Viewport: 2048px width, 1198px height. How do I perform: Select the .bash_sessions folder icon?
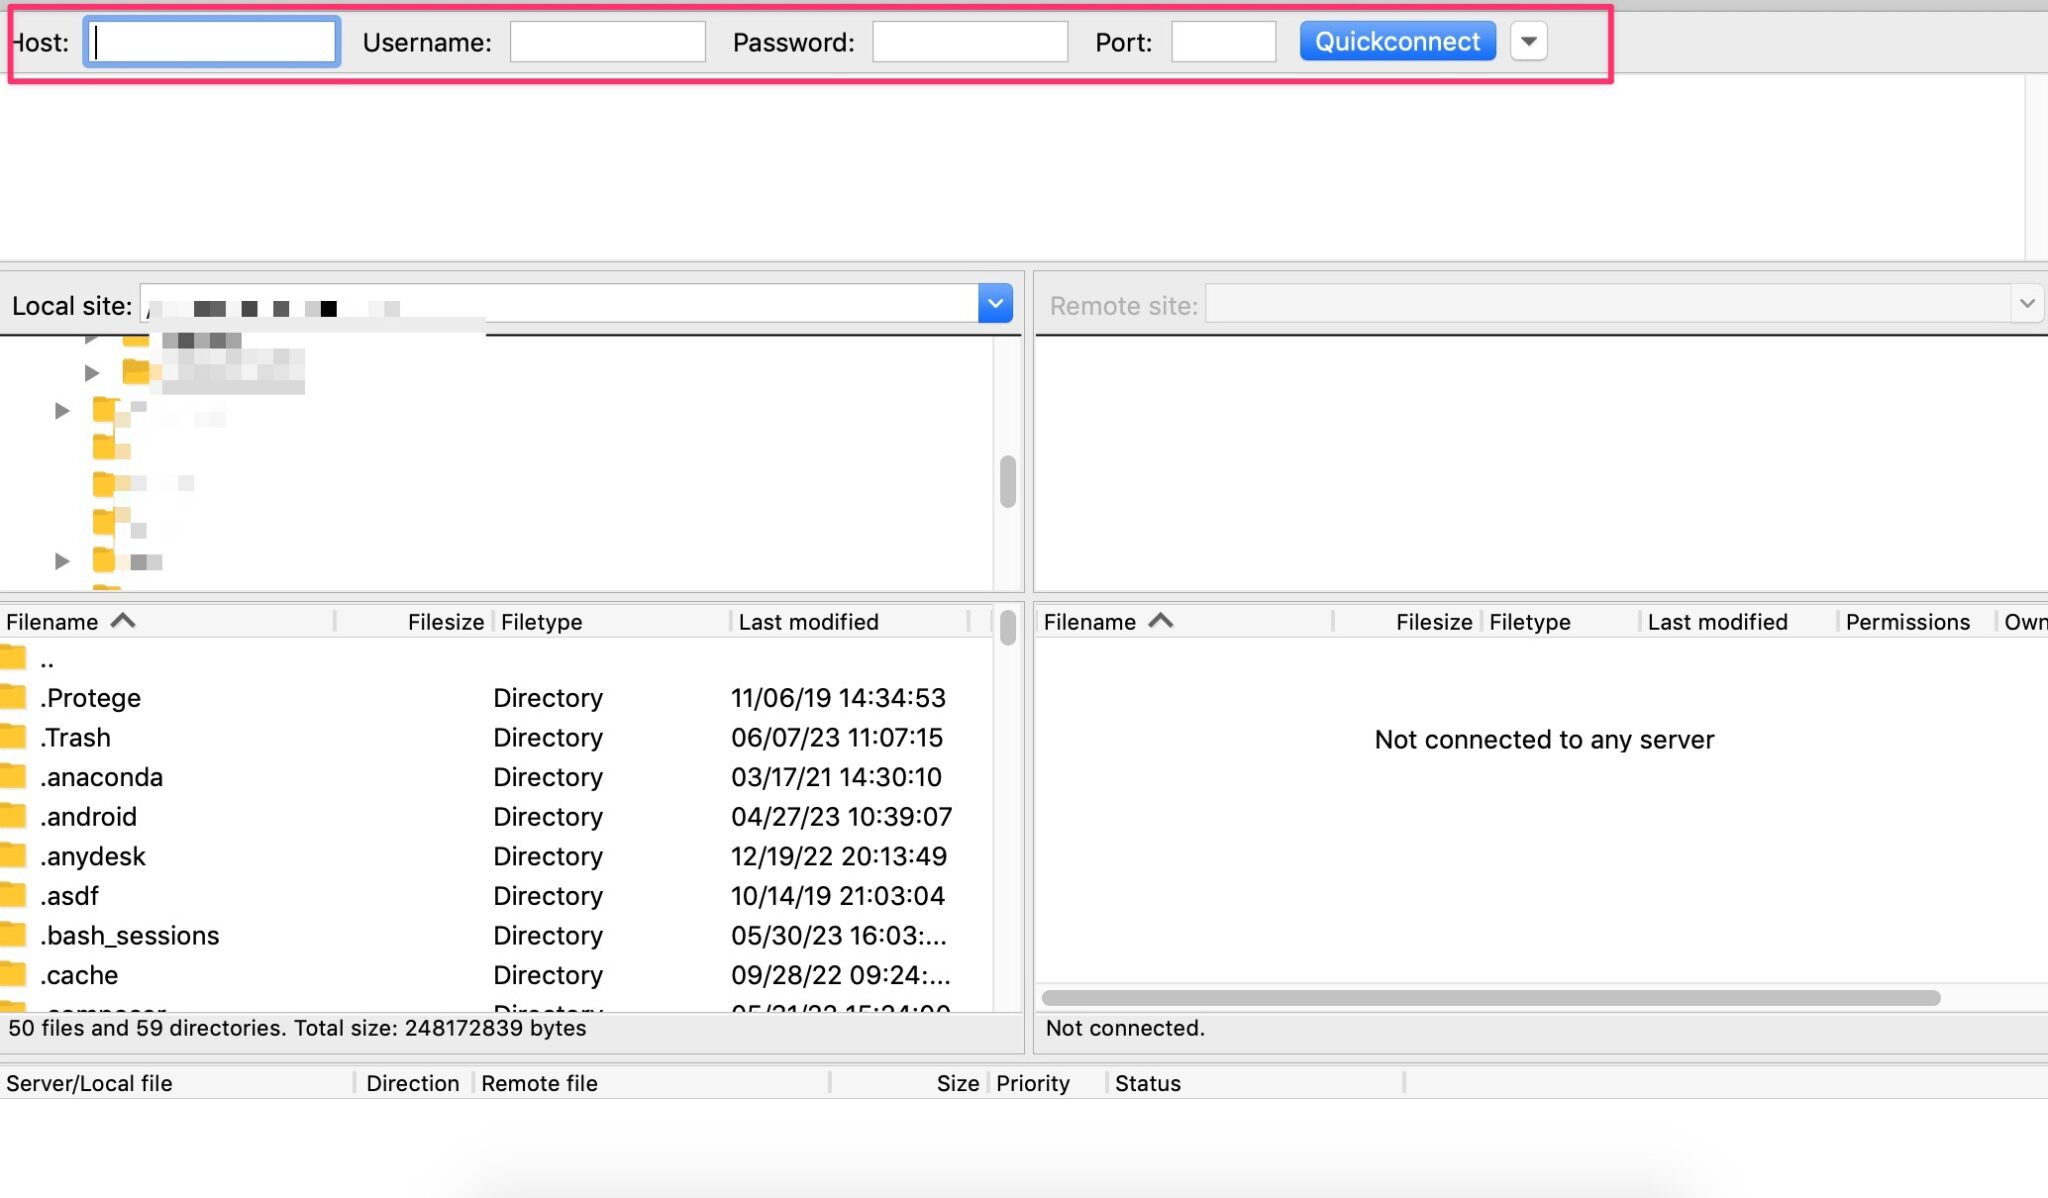pyautogui.click(x=13, y=935)
